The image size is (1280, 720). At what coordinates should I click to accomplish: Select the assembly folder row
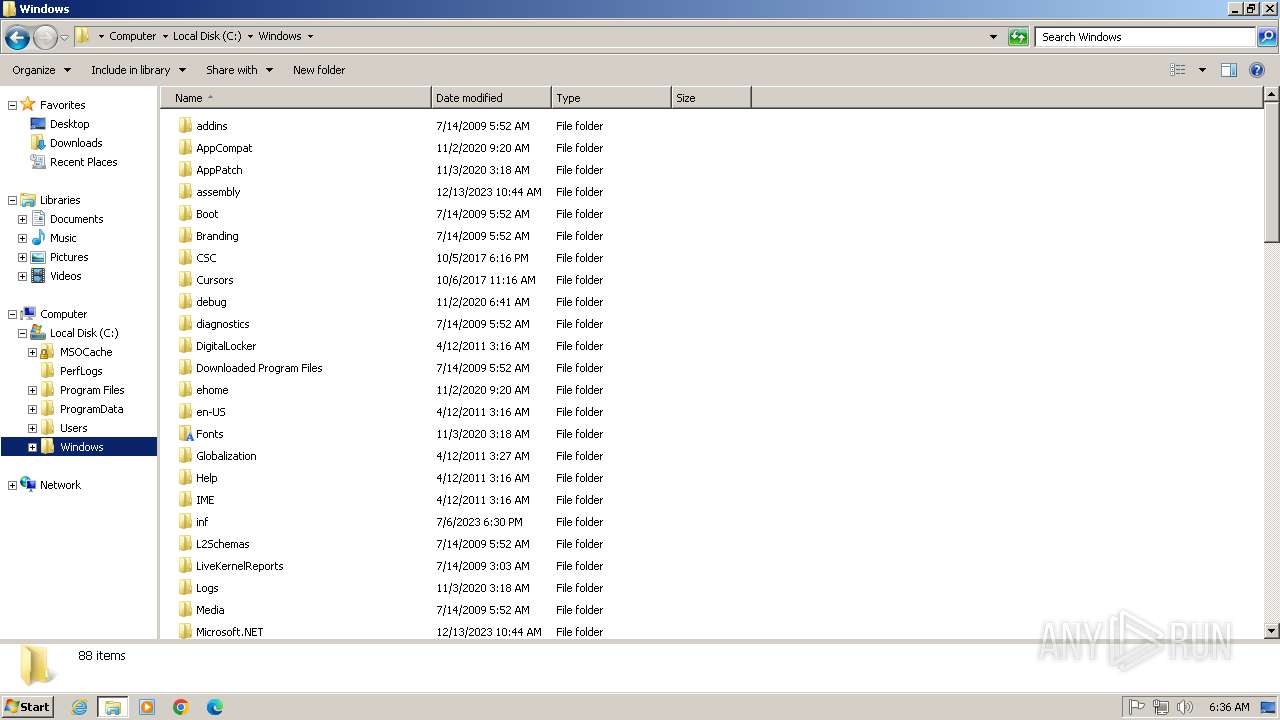[x=218, y=192]
